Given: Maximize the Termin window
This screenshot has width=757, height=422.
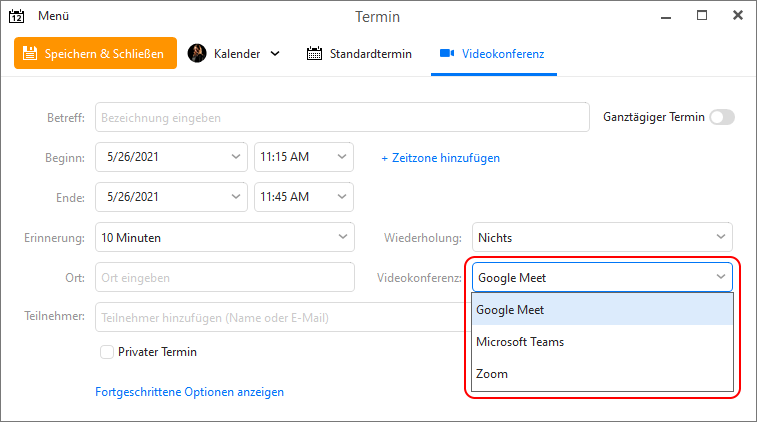Looking at the screenshot, I should coord(702,15).
